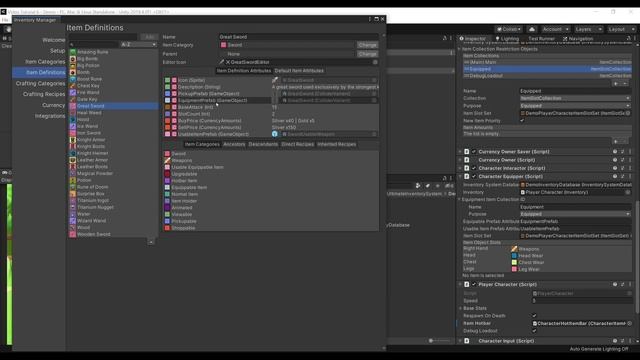
Task: Click the Fire Wand item icon
Action: pos(73,93)
